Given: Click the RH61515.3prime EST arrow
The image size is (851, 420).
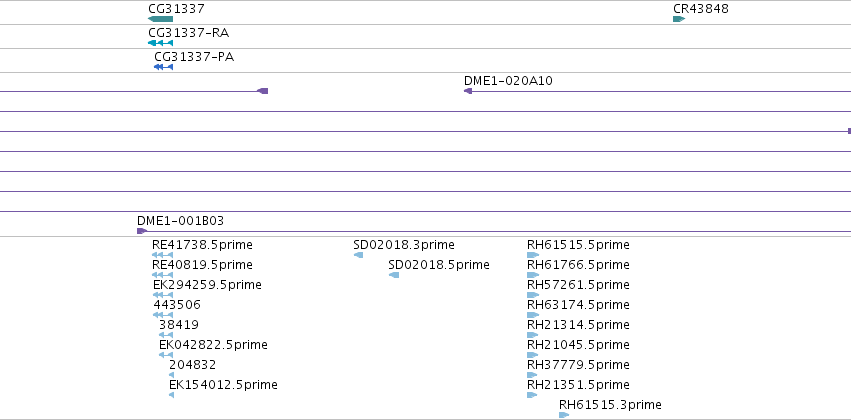Looking at the screenshot, I should [564, 415].
